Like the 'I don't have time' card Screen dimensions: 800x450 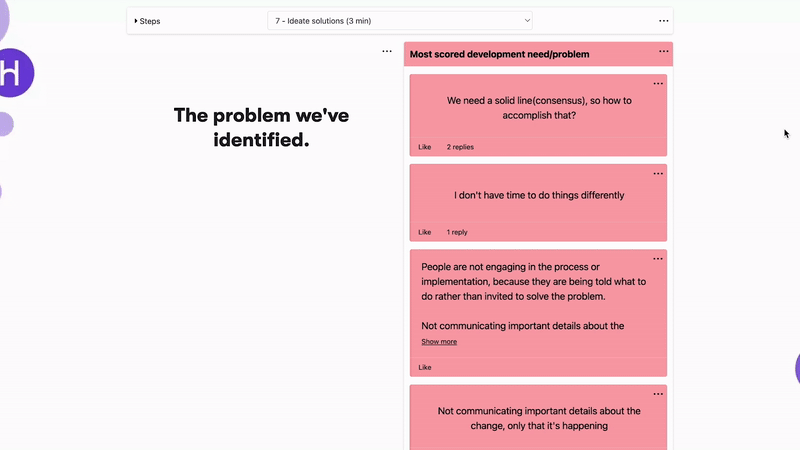point(424,232)
